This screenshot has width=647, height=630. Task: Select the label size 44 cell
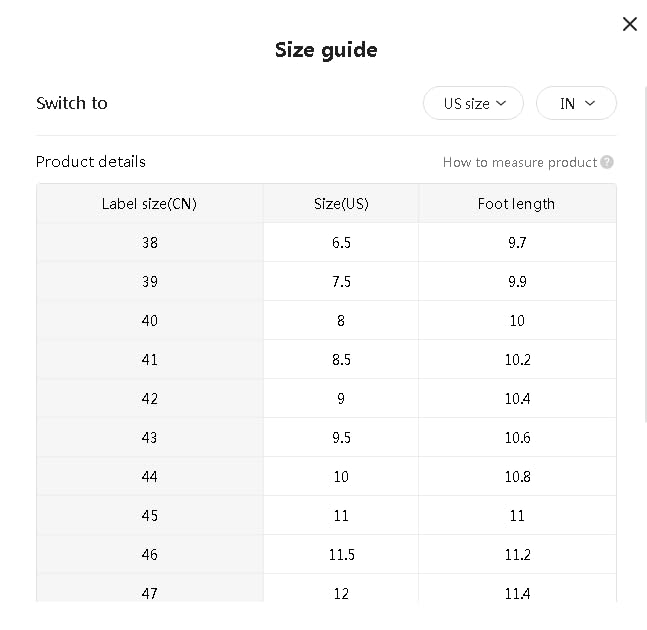point(149,477)
